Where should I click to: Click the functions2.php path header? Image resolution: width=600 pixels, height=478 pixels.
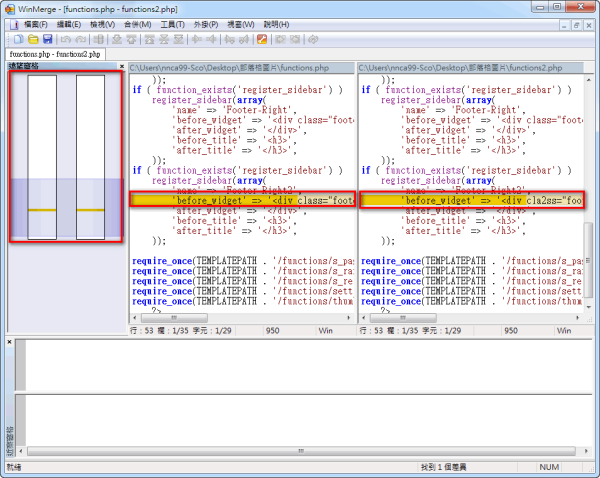(x=470, y=67)
